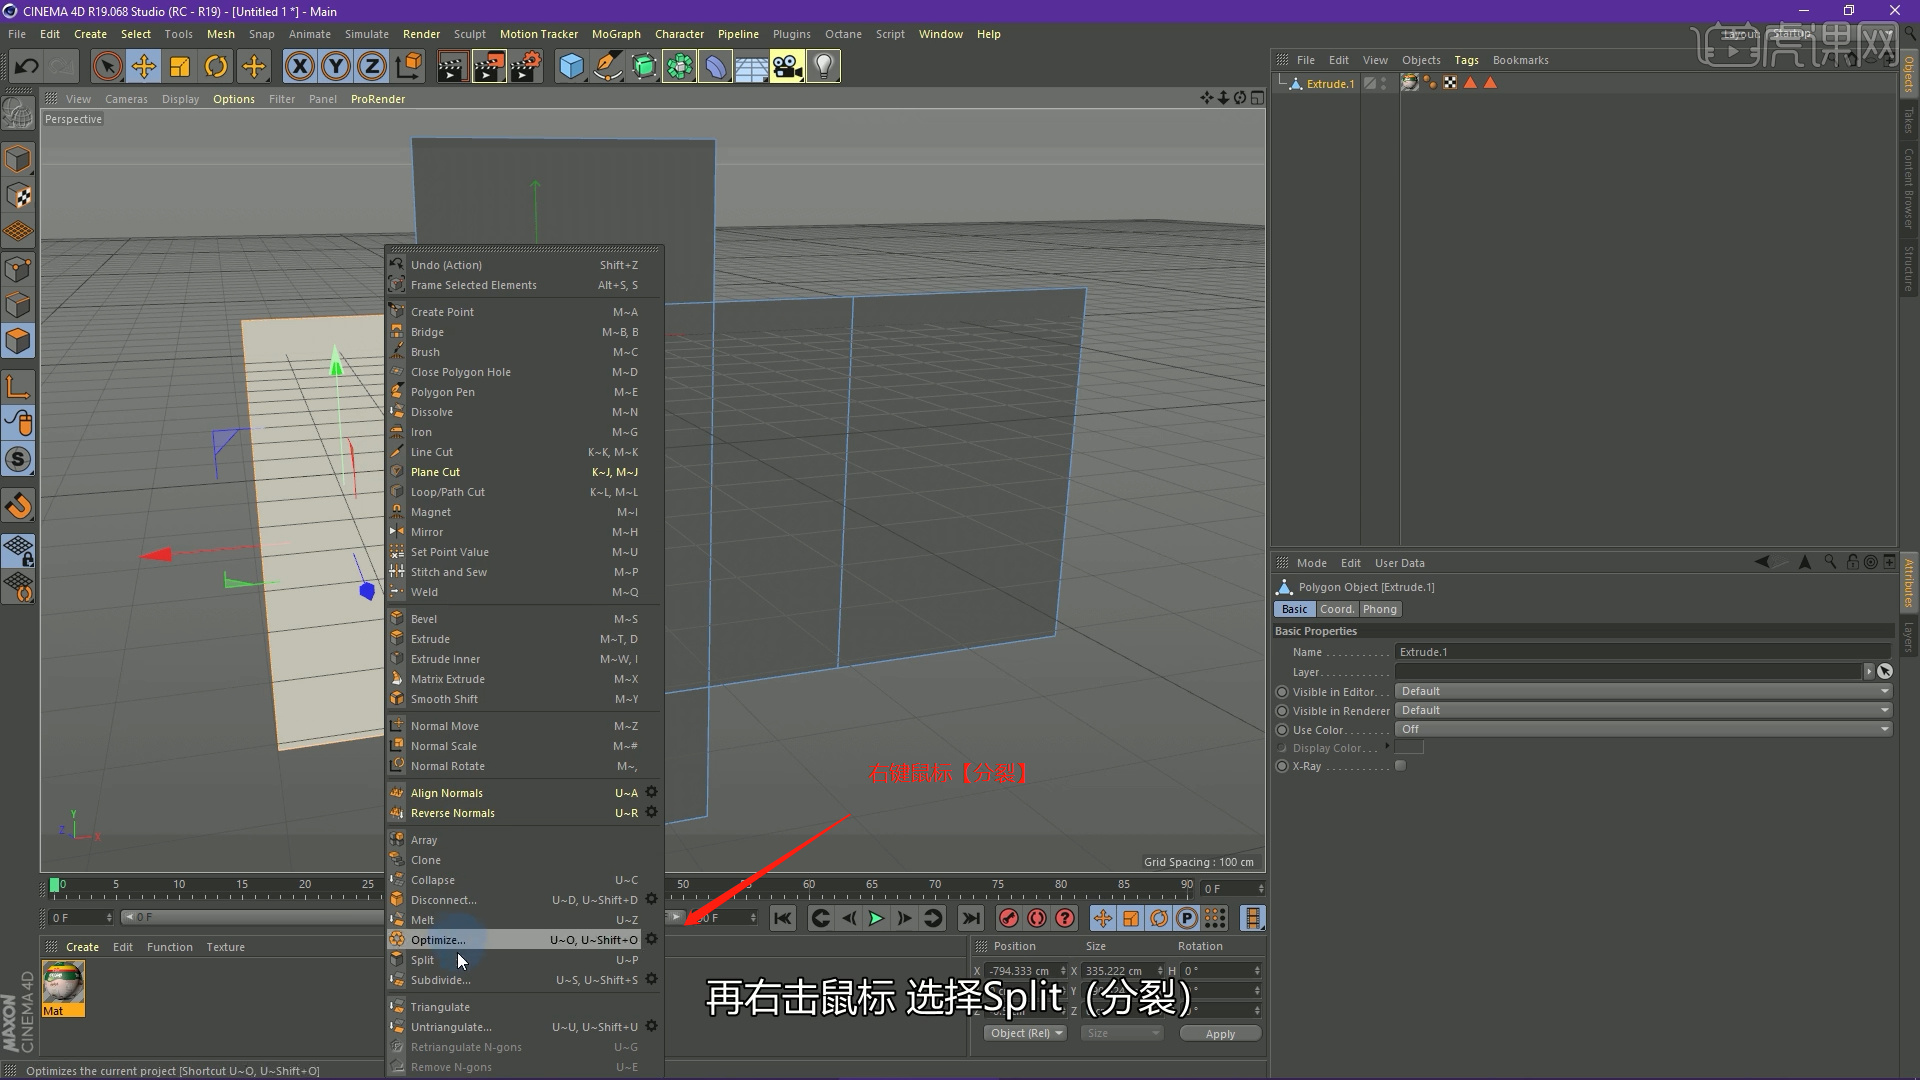Click the green Array modeling icon

(679, 67)
